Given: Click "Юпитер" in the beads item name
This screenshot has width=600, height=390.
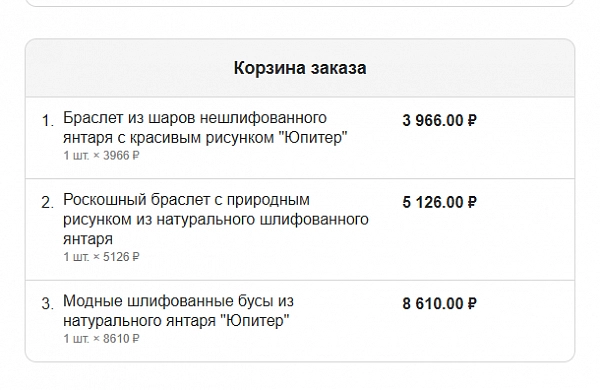Looking at the screenshot, I should [256, 320].
